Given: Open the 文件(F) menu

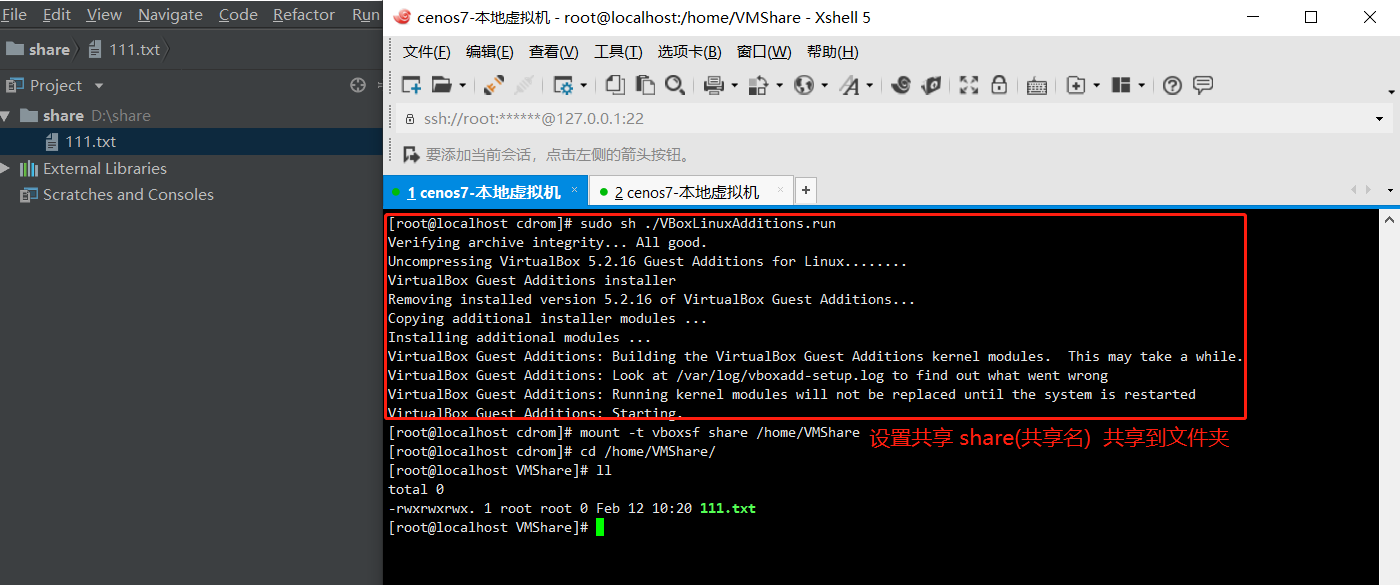Looking at the screenshot, I should [426, 52].
